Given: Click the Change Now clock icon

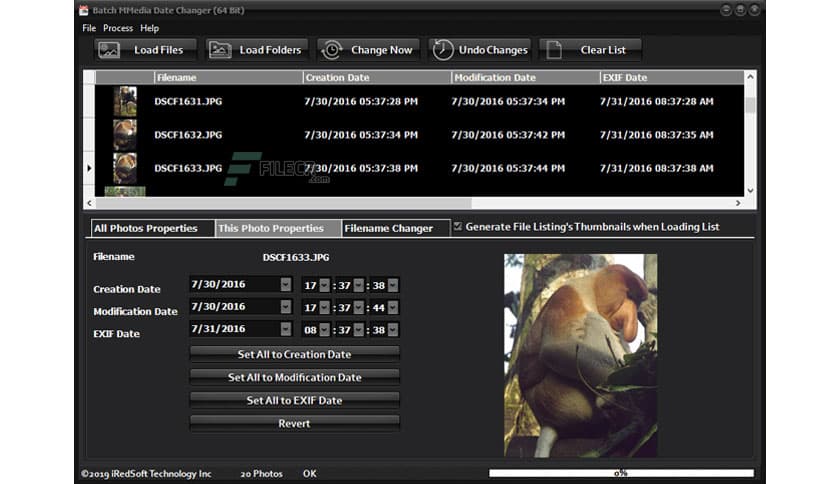Looking at the screenshot, I should point(332,50).
